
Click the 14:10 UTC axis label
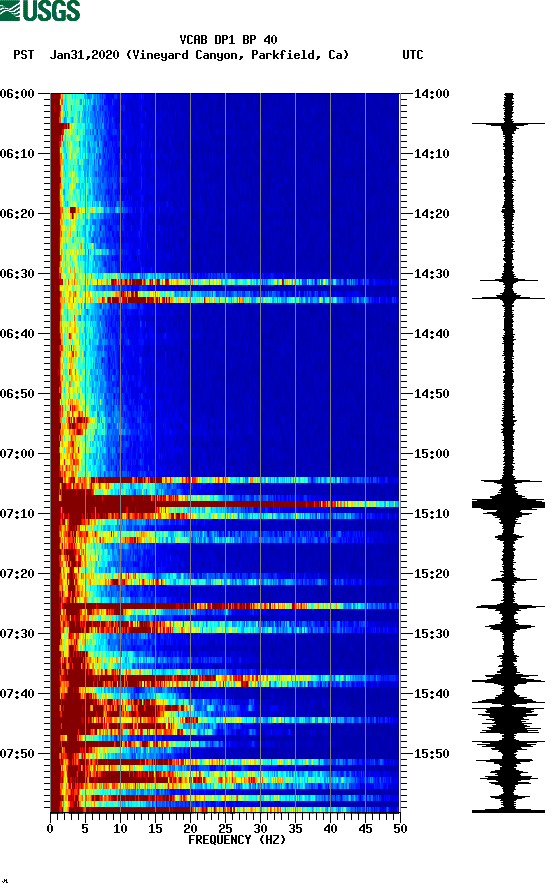pyautogui.click(x=431, y=154)
